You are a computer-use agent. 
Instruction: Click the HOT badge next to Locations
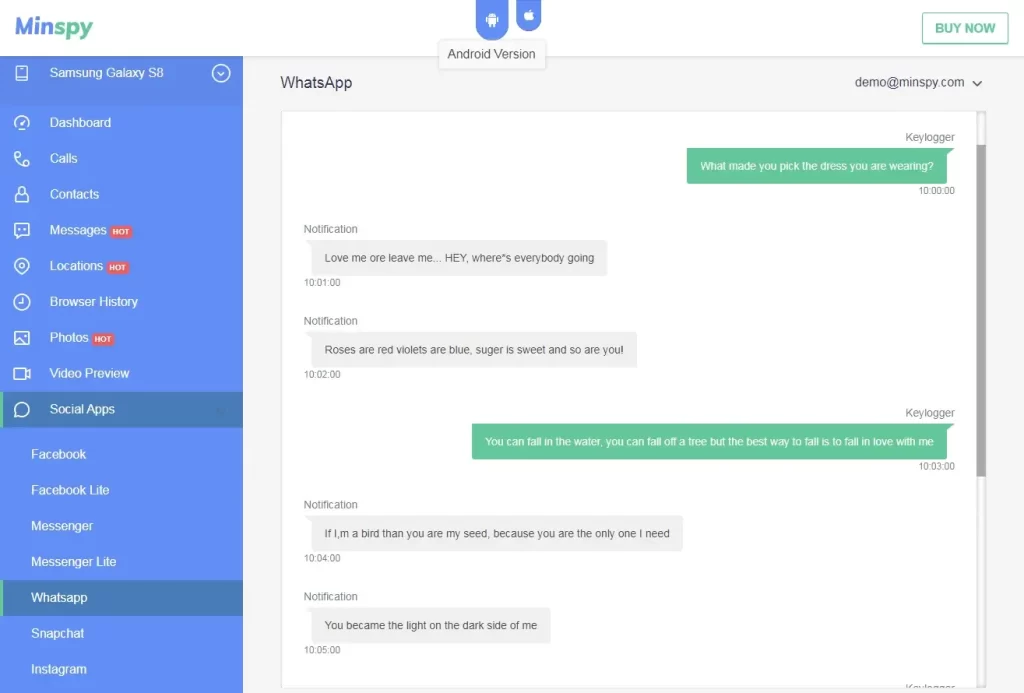(118, 267)
